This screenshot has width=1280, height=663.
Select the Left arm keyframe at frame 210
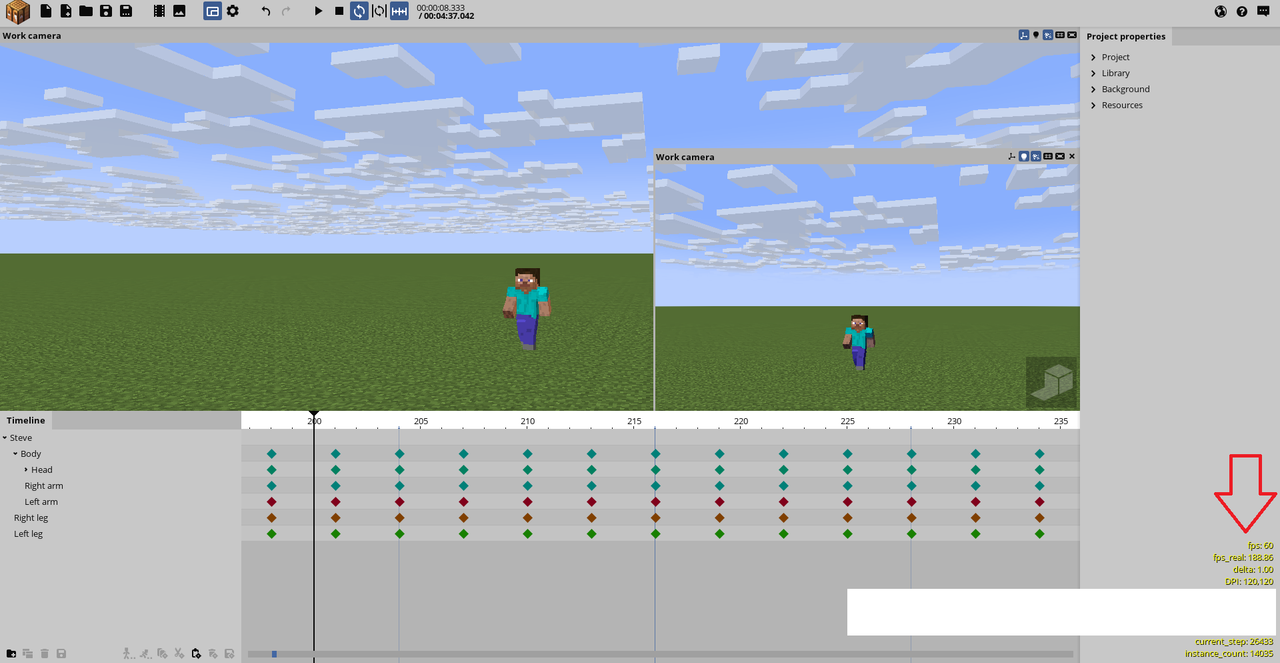[527, 502]
